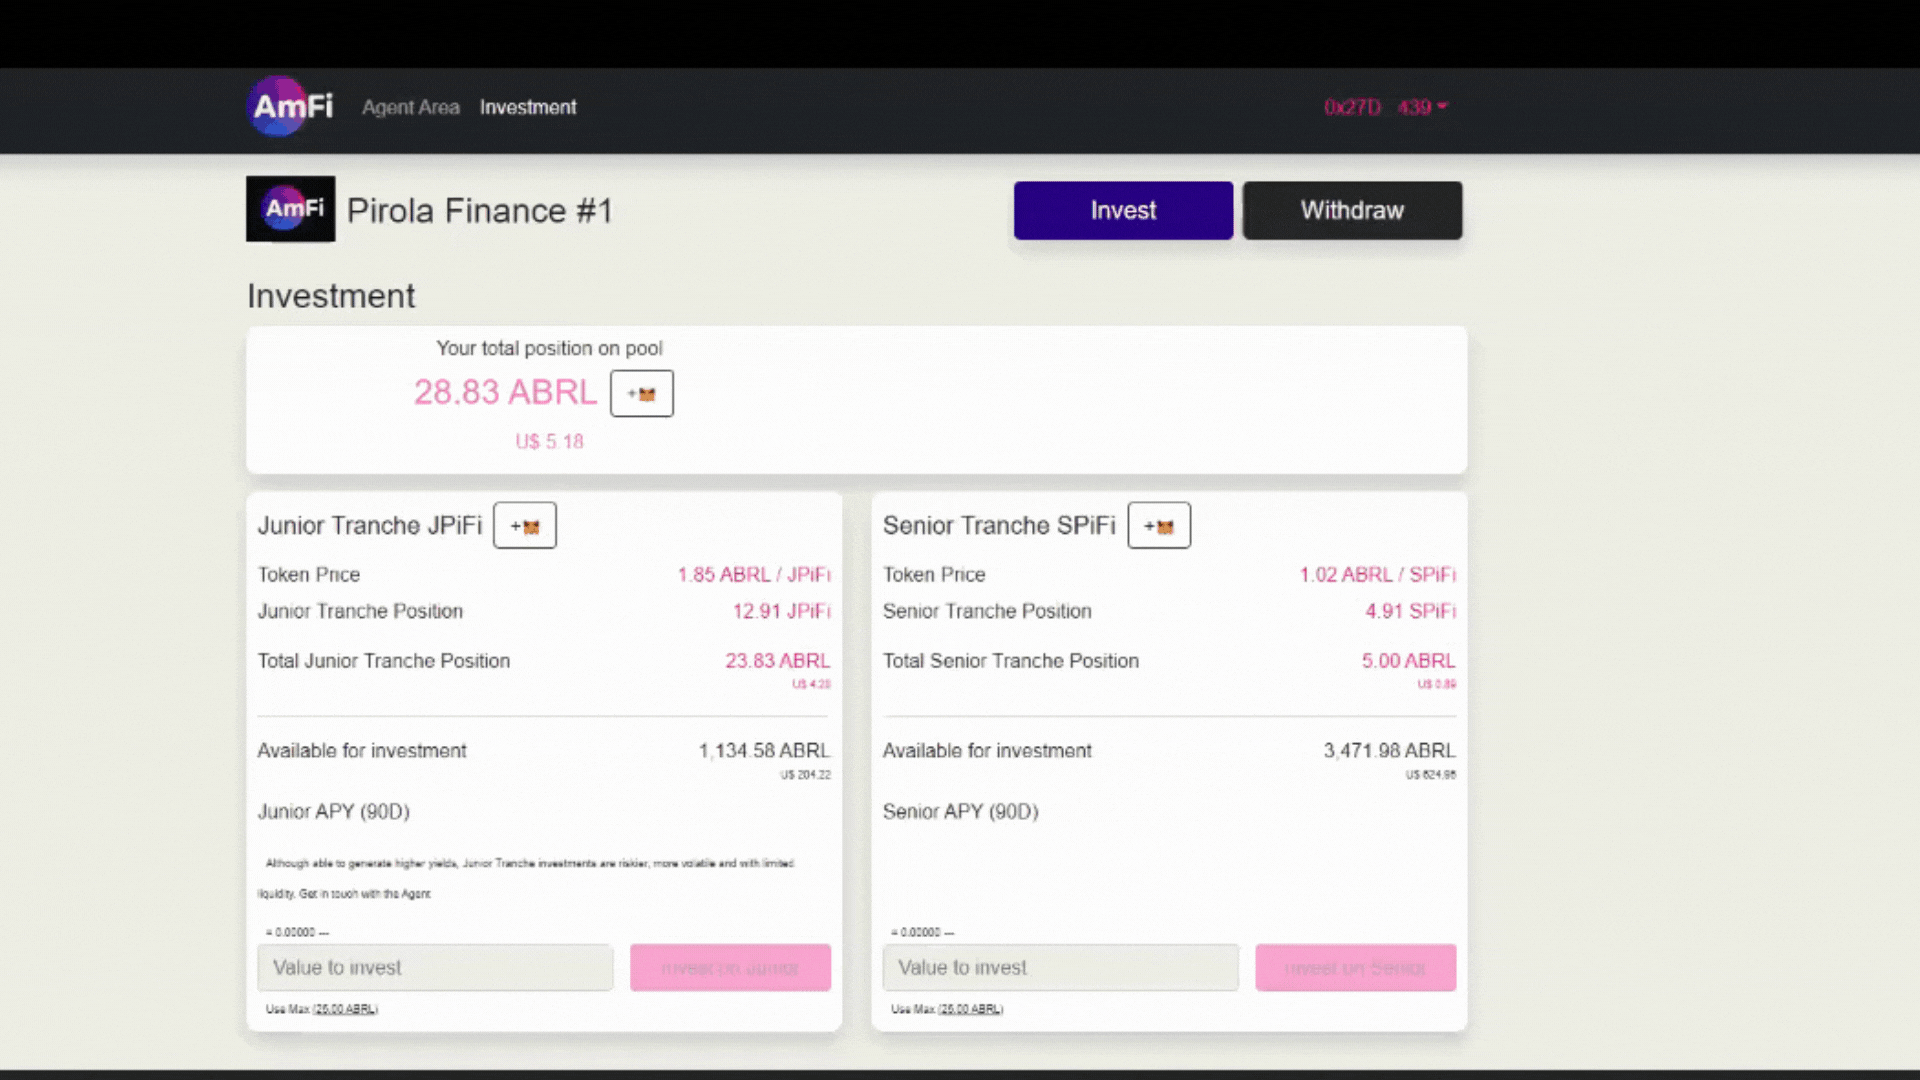Viewport: 1920px width, 1080px height.
Task: Add SPiFi token to MetaMask
Action: click(1158, 526)
